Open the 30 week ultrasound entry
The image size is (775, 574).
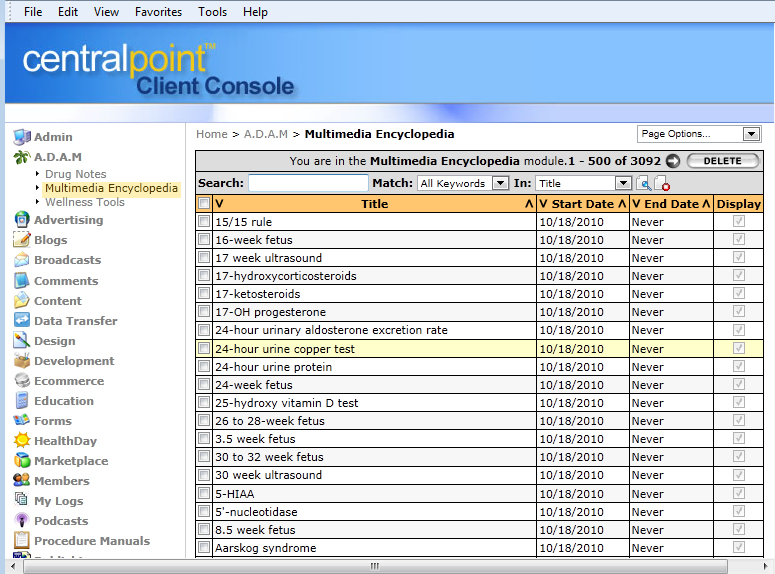click(268, 475)
